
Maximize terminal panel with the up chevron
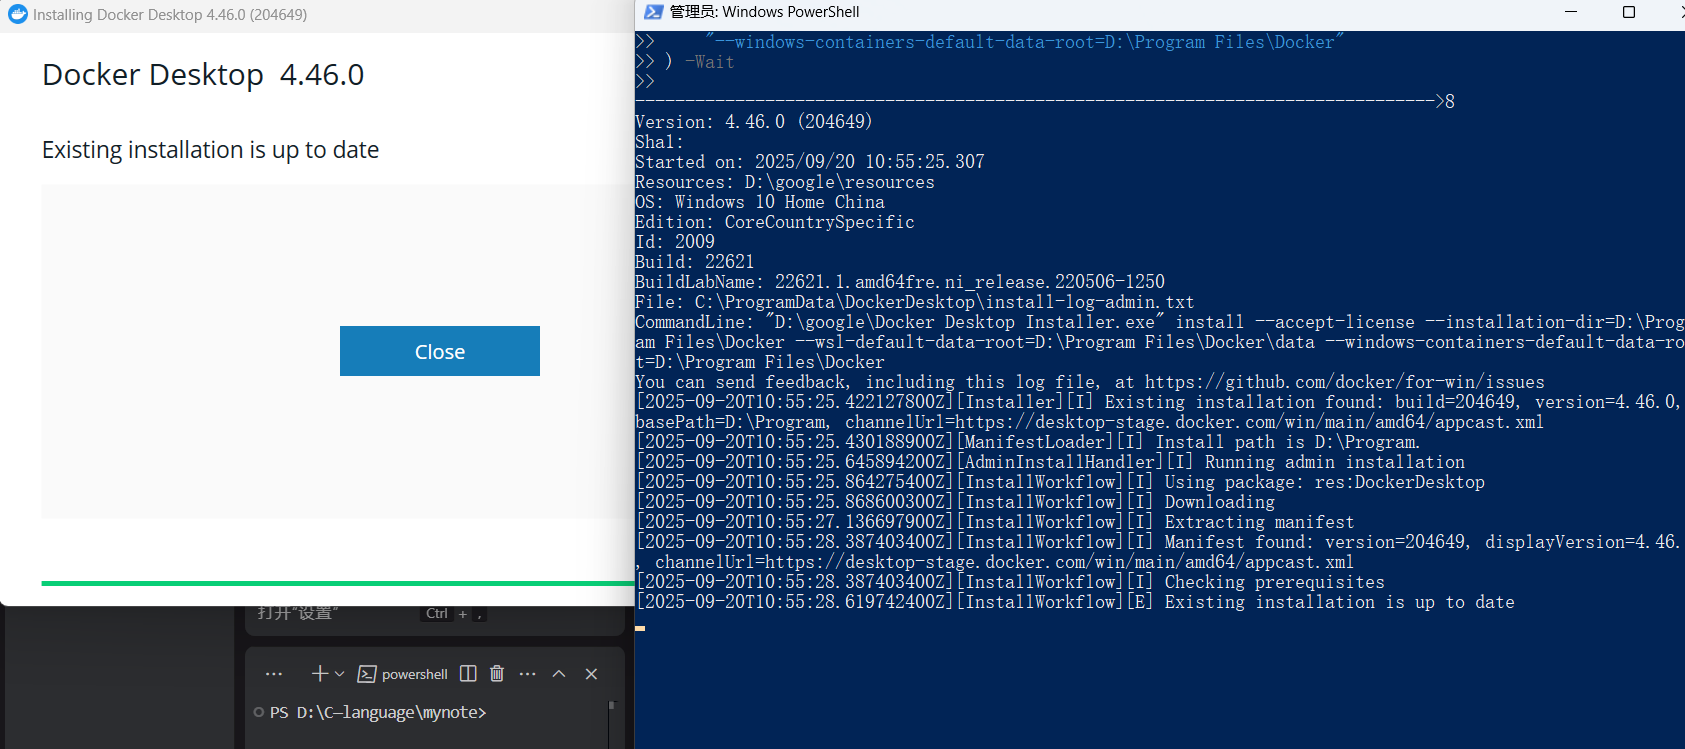(x=559, y=674)
